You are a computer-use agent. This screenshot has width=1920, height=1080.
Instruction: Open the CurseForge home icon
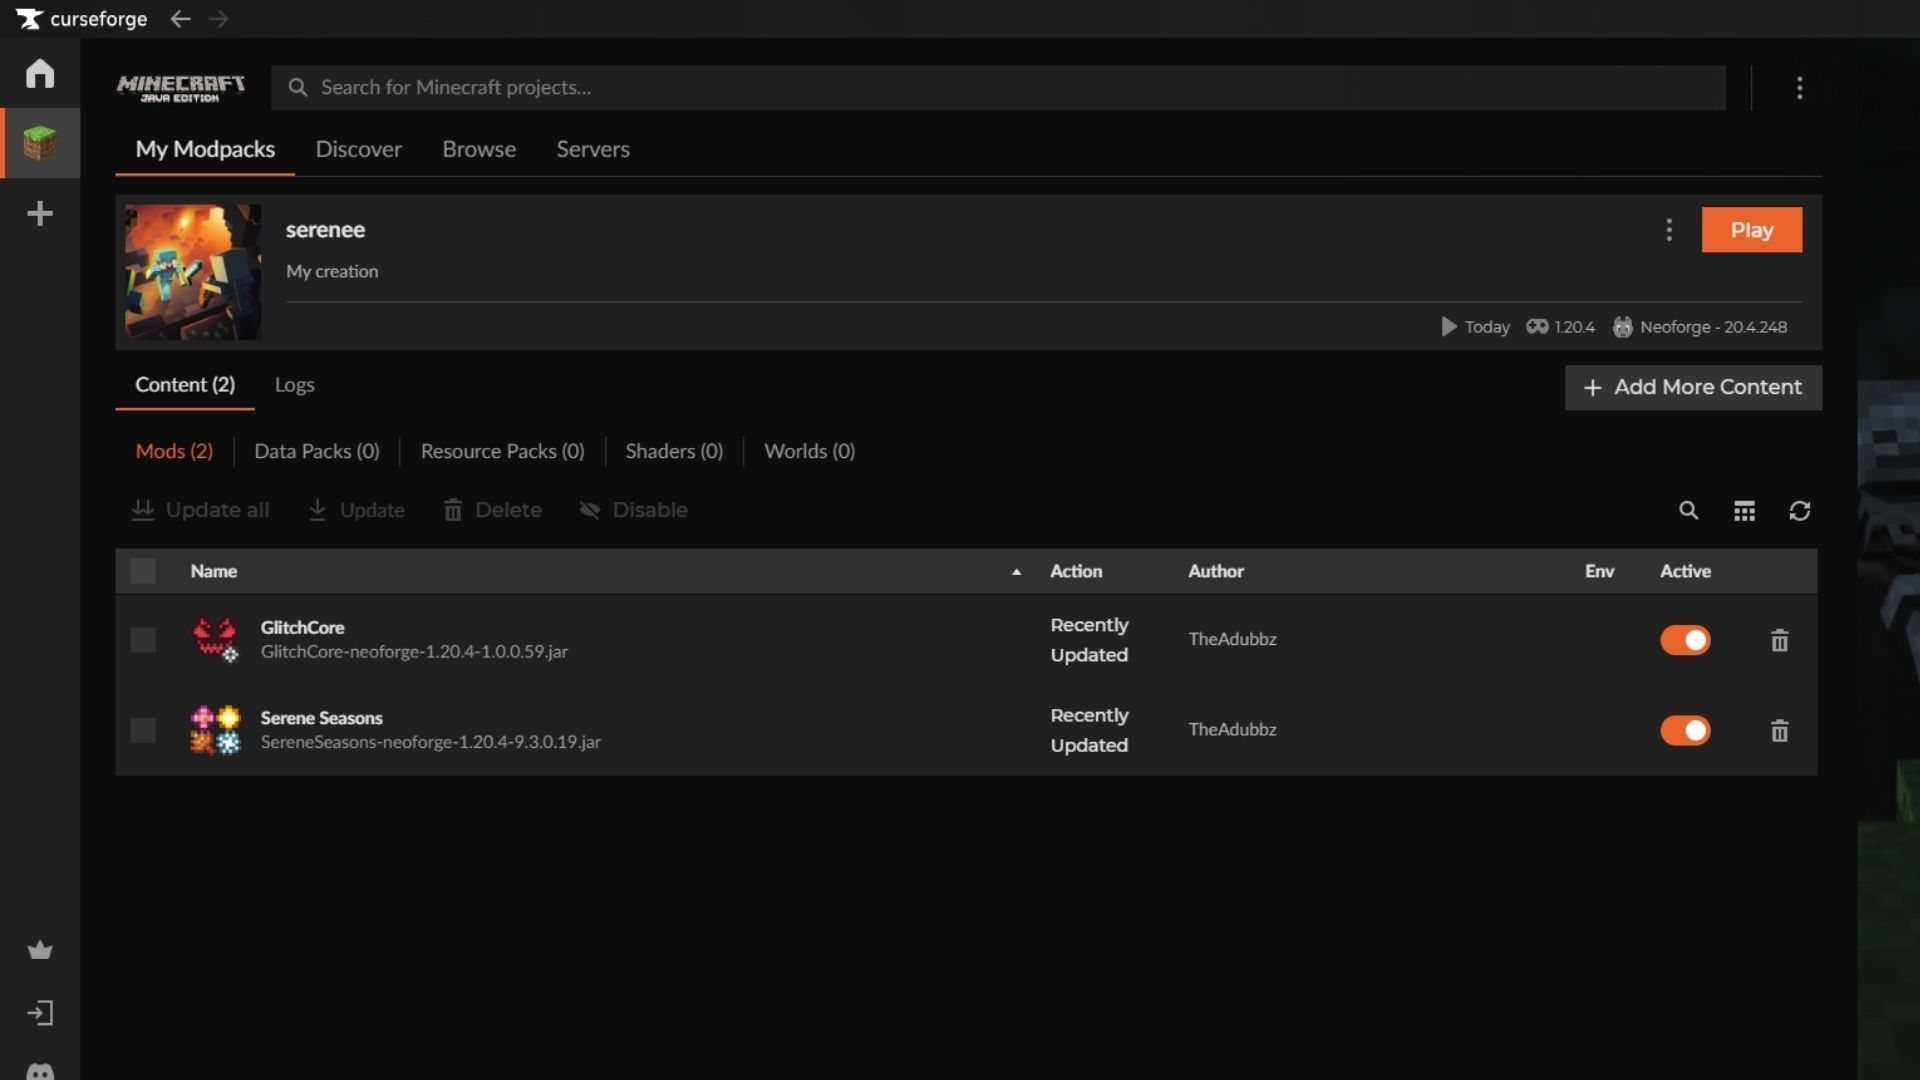click(x=40, y=73)
